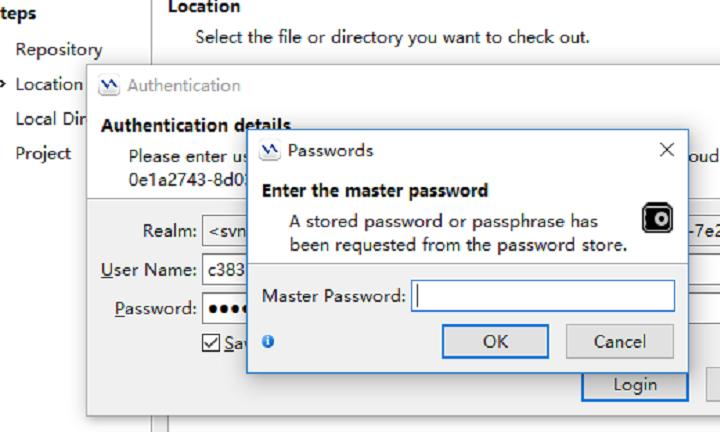Confirm master password with OK
Image resolution: width=720 pixels, height=432 pixels.
point(495,342)
